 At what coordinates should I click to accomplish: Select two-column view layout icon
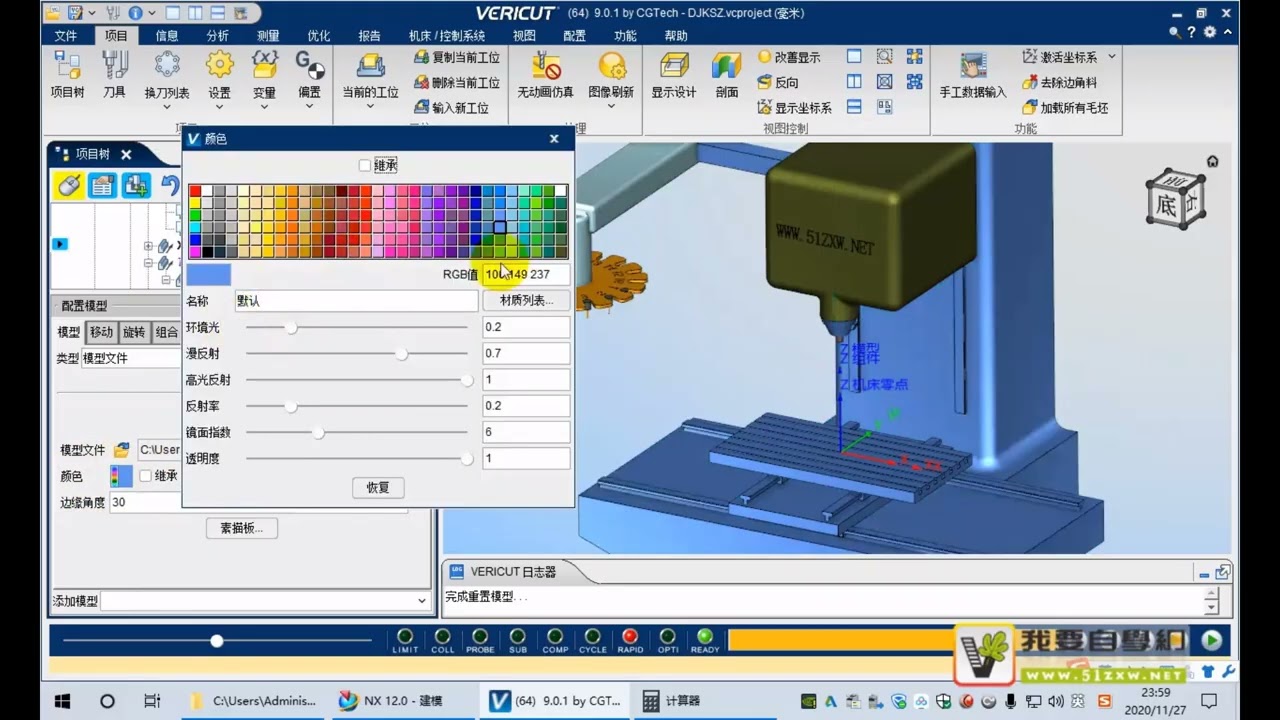click(854, 82)
